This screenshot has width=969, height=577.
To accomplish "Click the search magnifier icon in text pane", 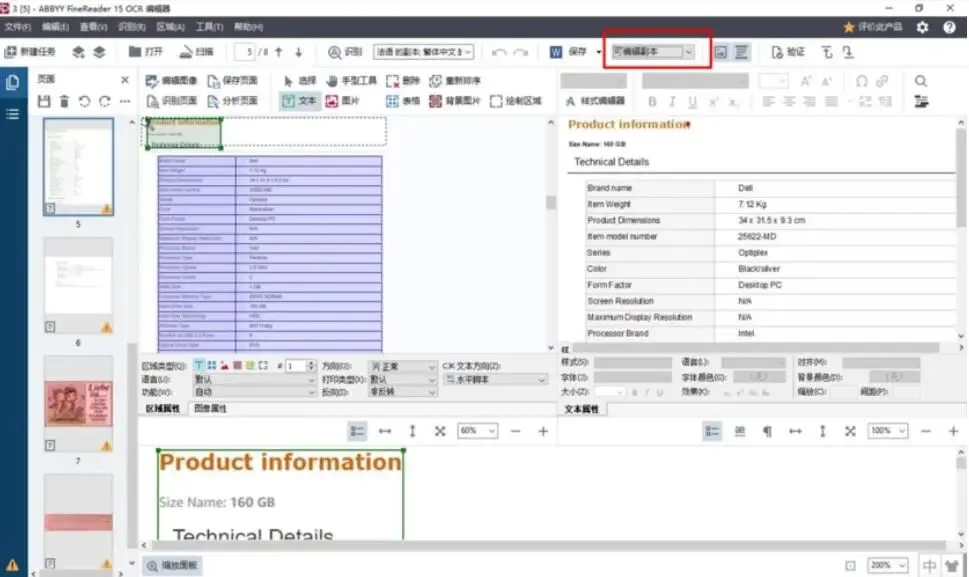I will tap(921, 81).
